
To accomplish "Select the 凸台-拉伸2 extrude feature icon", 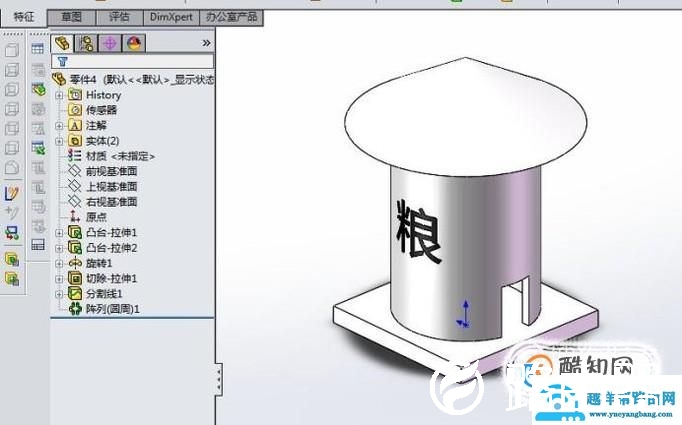I will (75, 248).
